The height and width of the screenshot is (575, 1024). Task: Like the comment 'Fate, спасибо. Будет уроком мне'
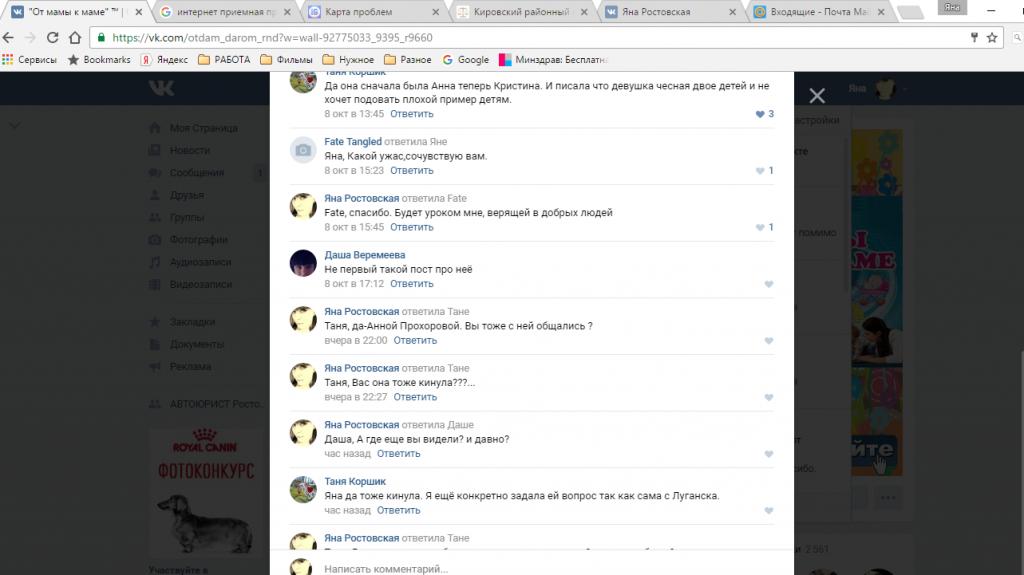pos(760,227)
